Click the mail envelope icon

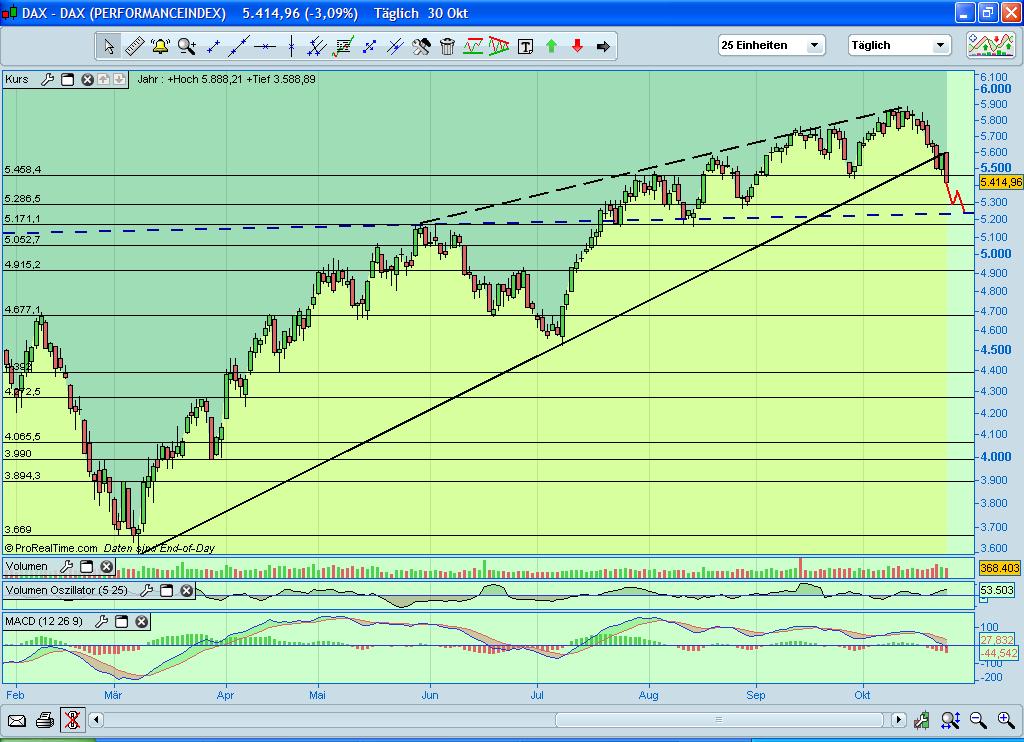(17, 720)
